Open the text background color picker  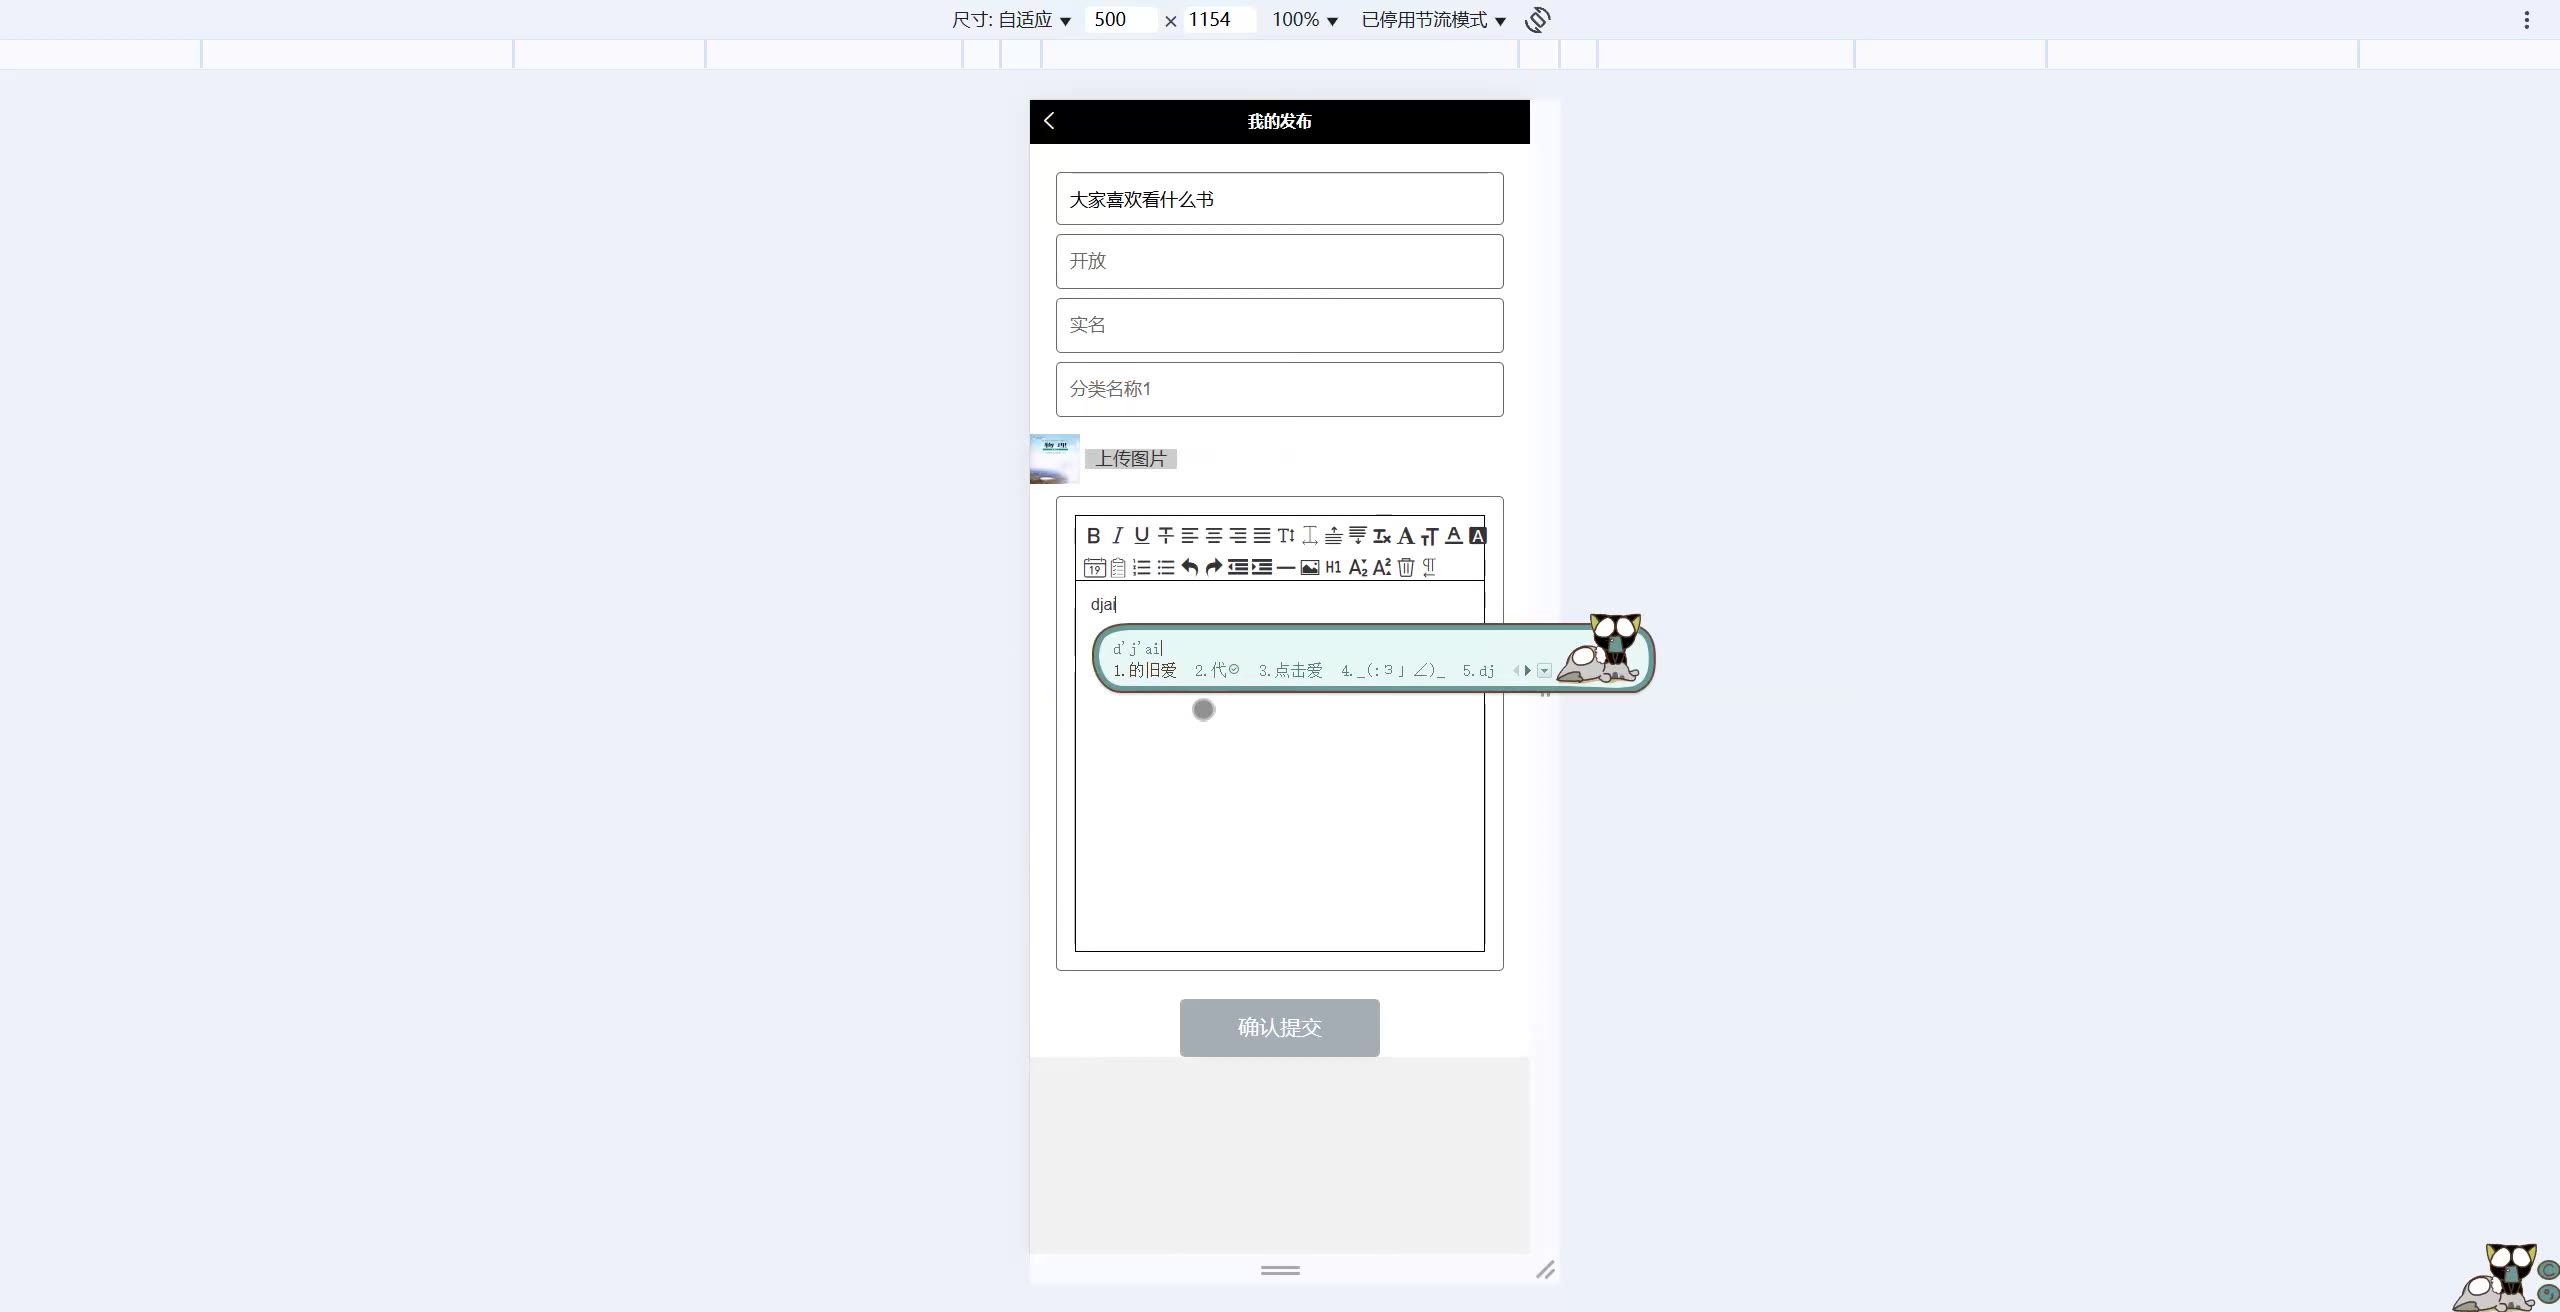coord(1478,536)
